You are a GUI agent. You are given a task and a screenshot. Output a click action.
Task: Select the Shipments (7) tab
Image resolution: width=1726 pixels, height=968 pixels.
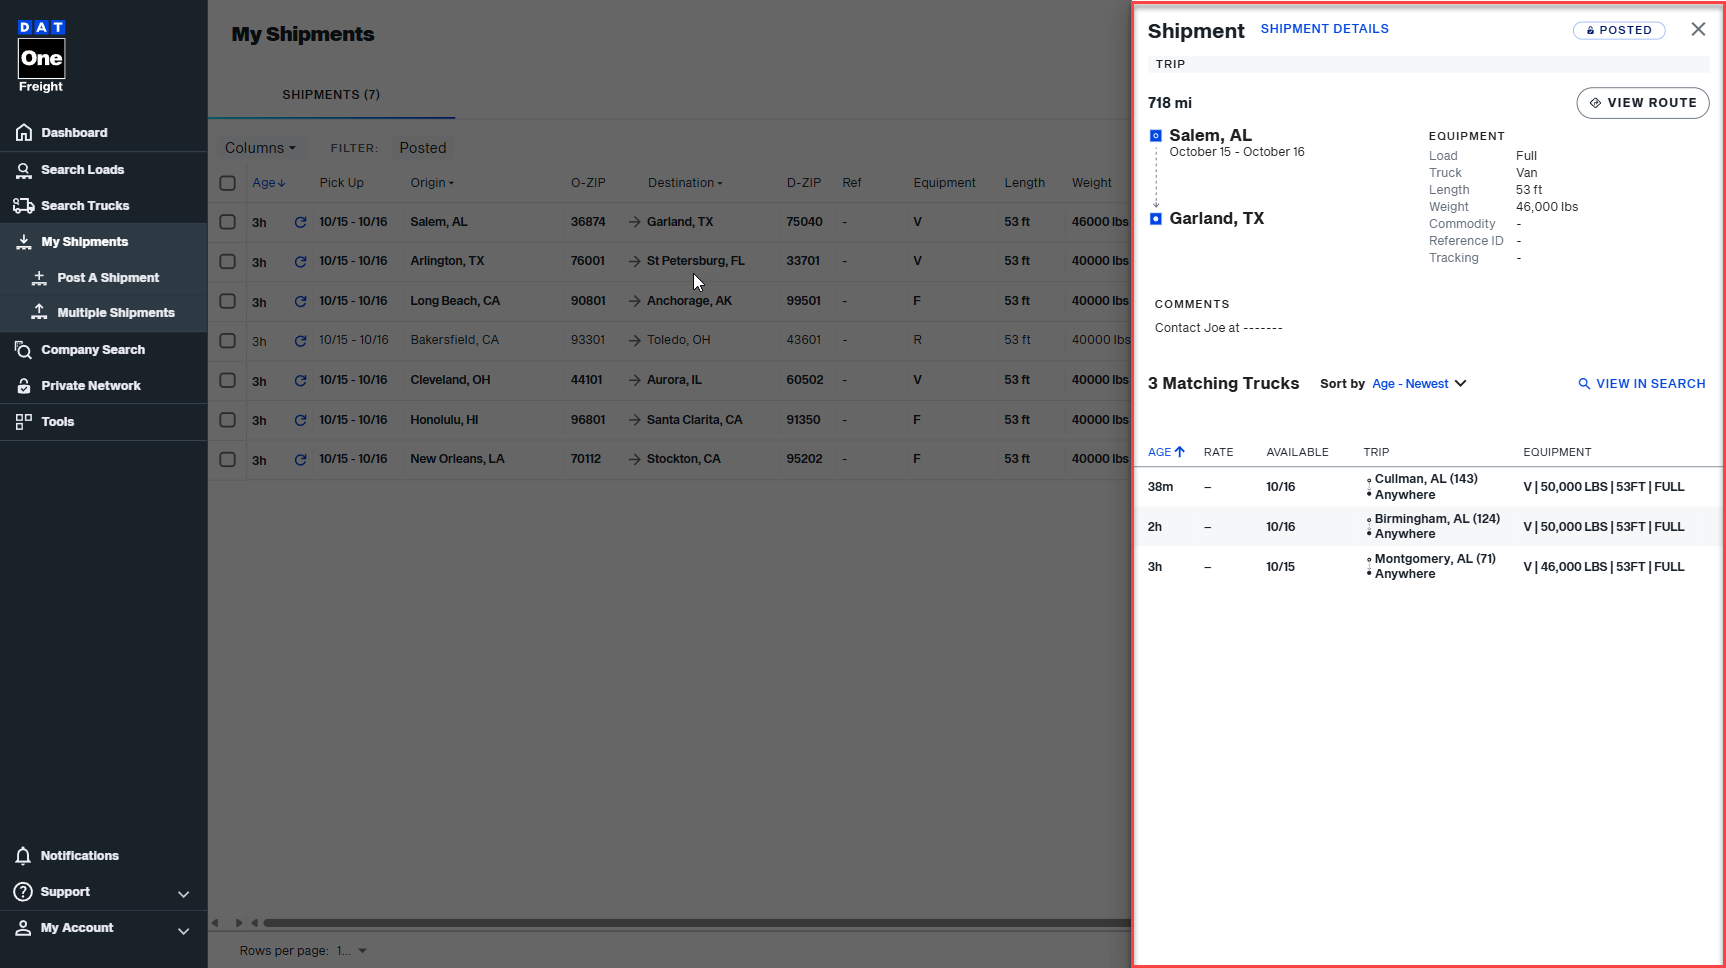coord(331,95)
